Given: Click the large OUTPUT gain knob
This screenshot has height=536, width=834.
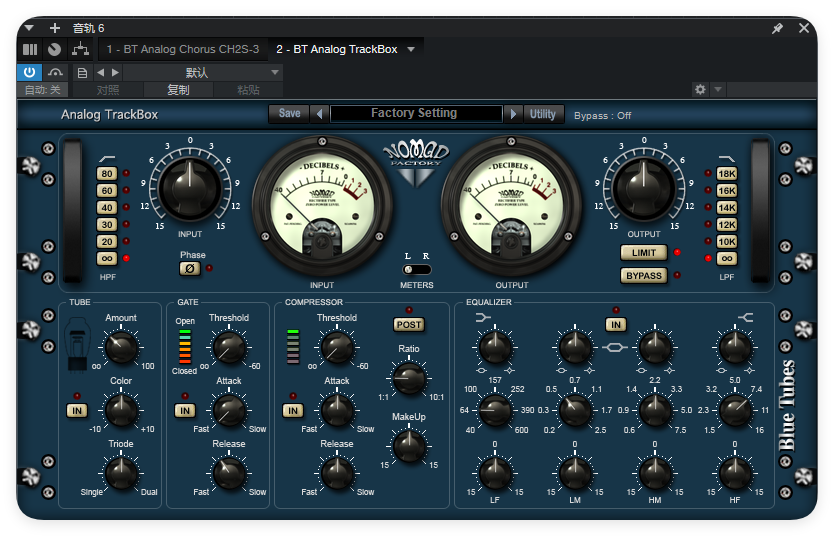Looking at the screenshot, I should click(x=644, y=189).
